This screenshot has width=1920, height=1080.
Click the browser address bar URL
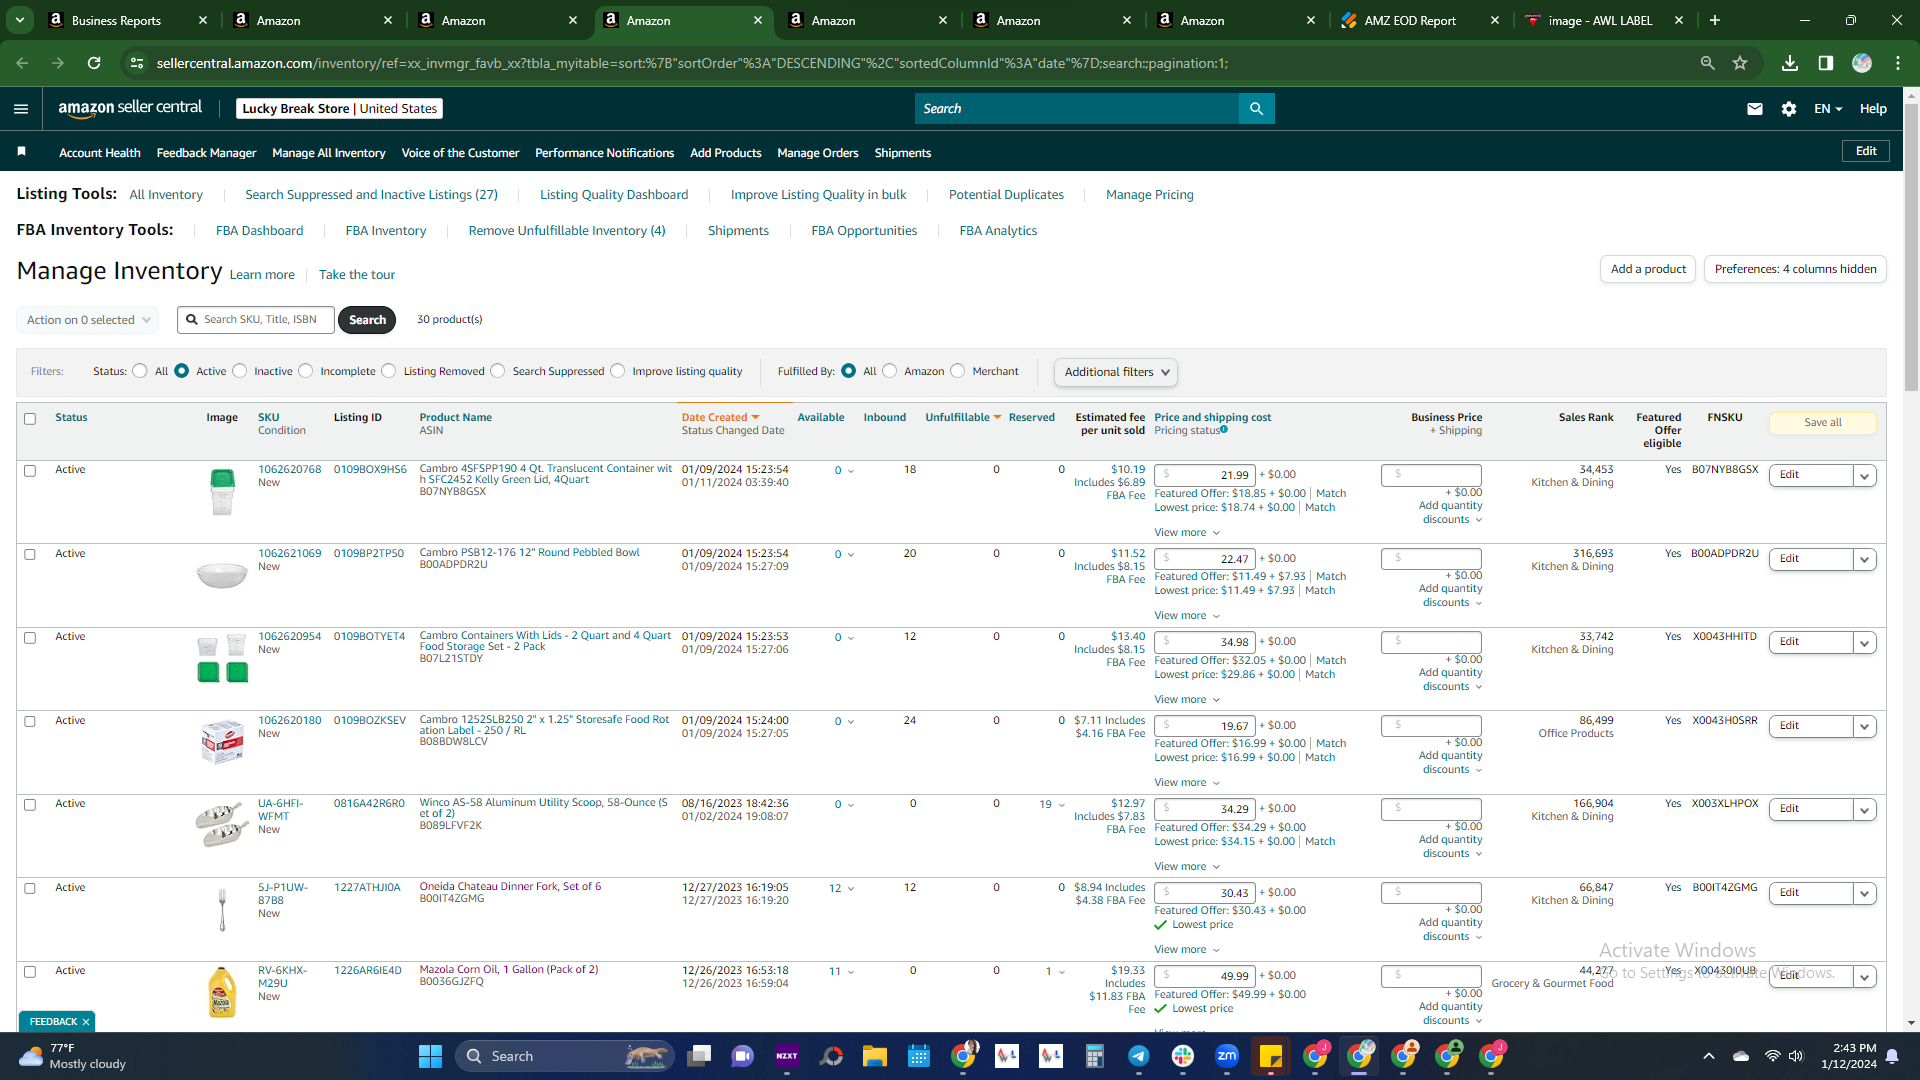[x=692, y=63]
